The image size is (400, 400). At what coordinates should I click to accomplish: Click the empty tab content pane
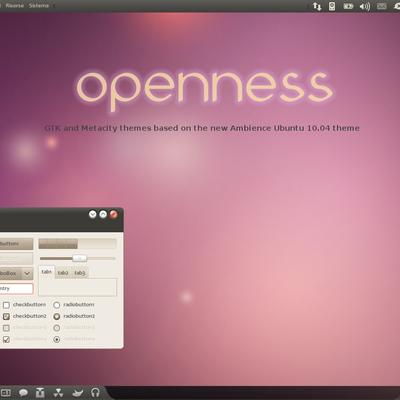[x=78, y=287]
